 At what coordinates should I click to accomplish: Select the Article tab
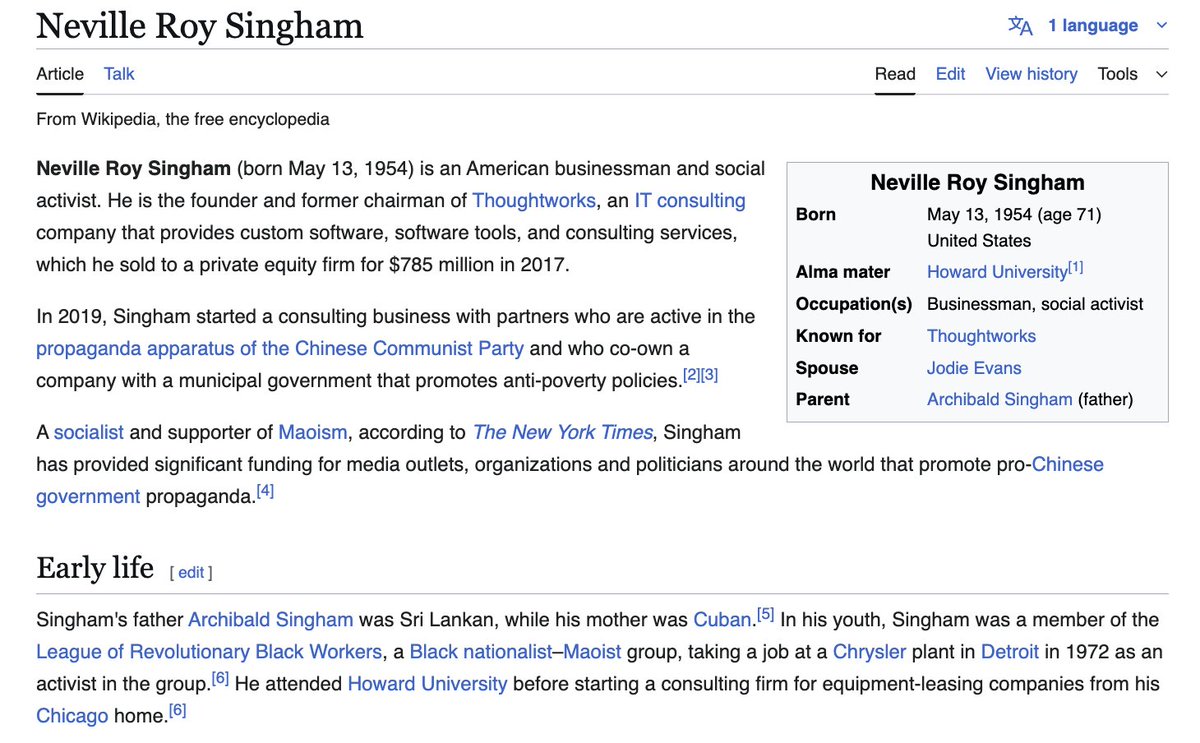(x=60, y=74)
